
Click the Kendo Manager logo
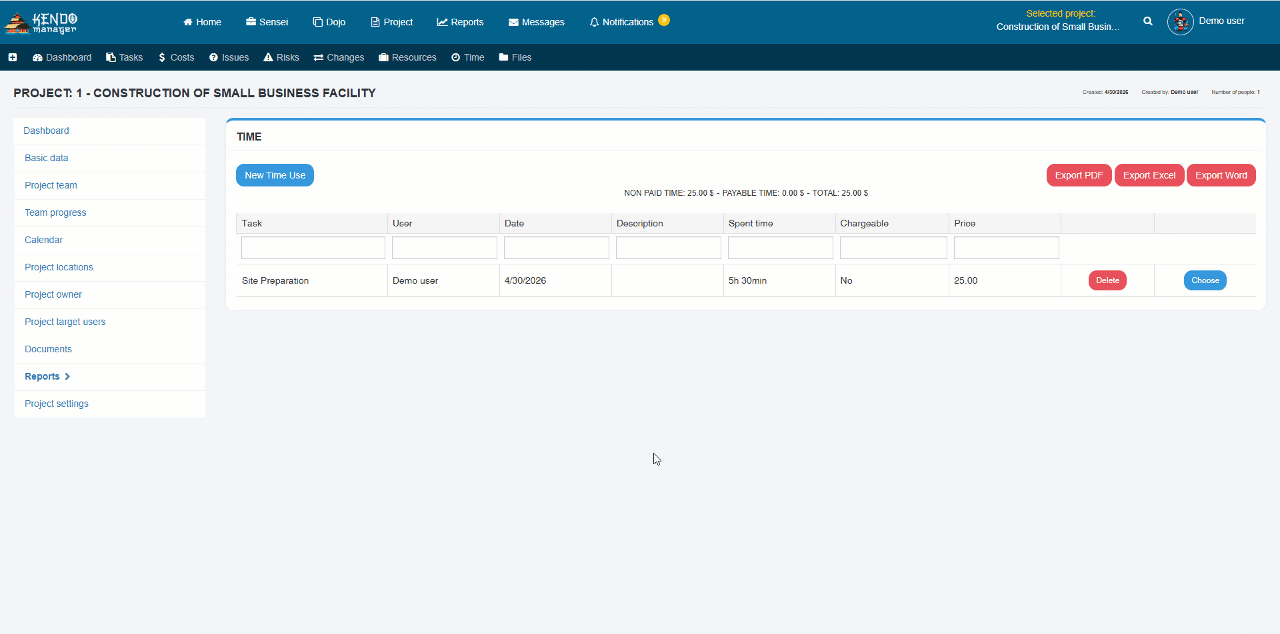42,21
